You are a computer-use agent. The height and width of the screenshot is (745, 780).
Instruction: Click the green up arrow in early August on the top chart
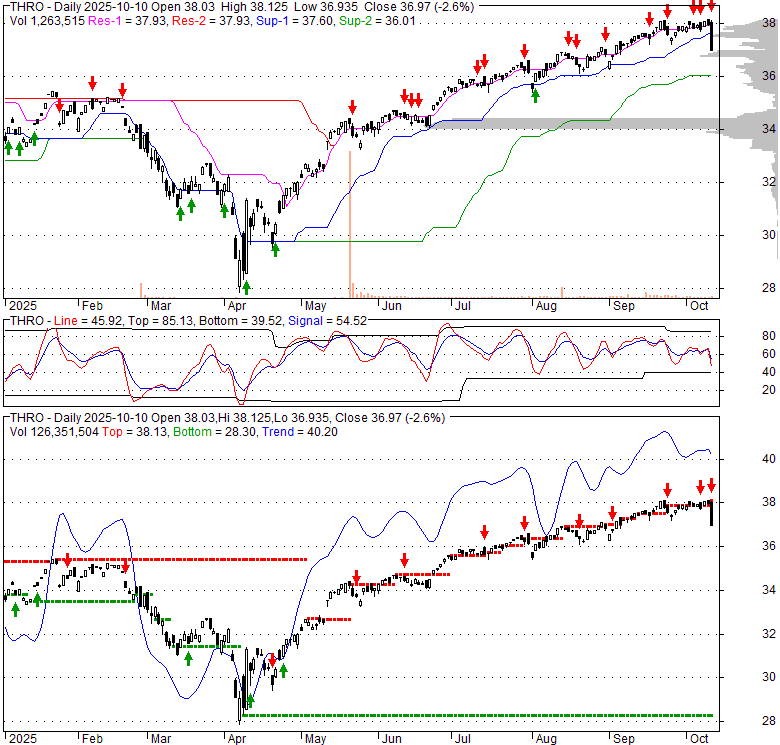tap(535, 95)
